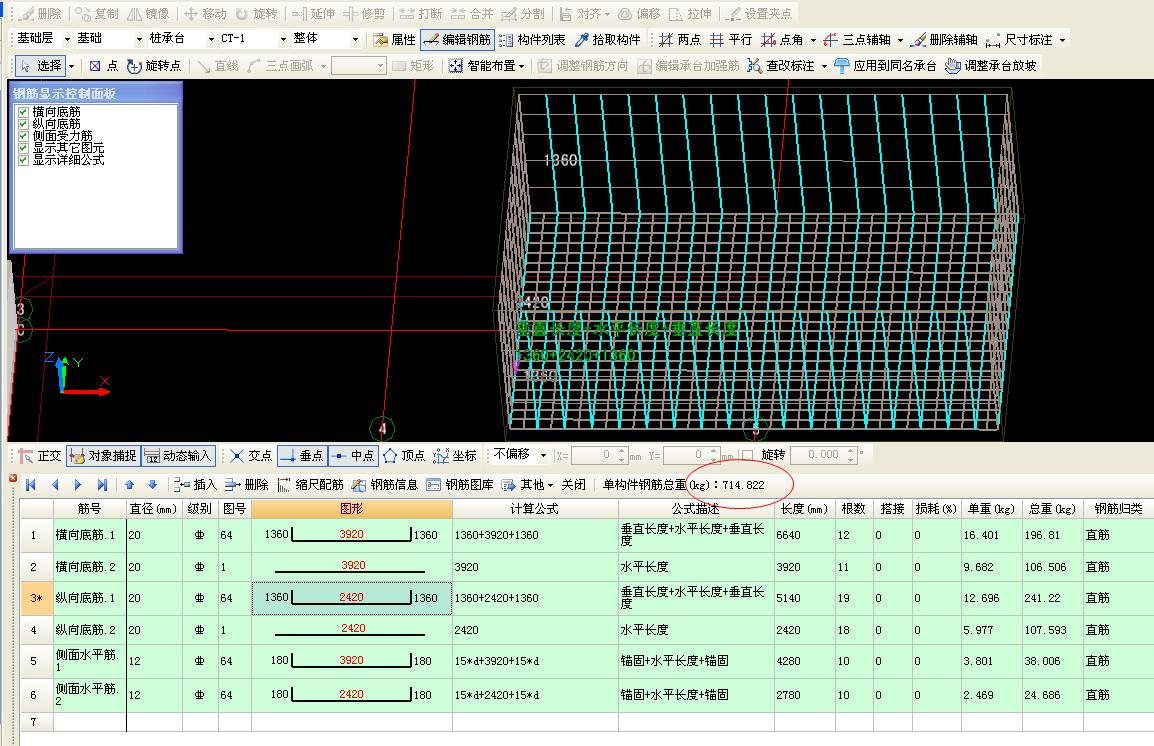Enable 中点 midpoint snap
Screen dimensions: 1154x746
(353, 456)
